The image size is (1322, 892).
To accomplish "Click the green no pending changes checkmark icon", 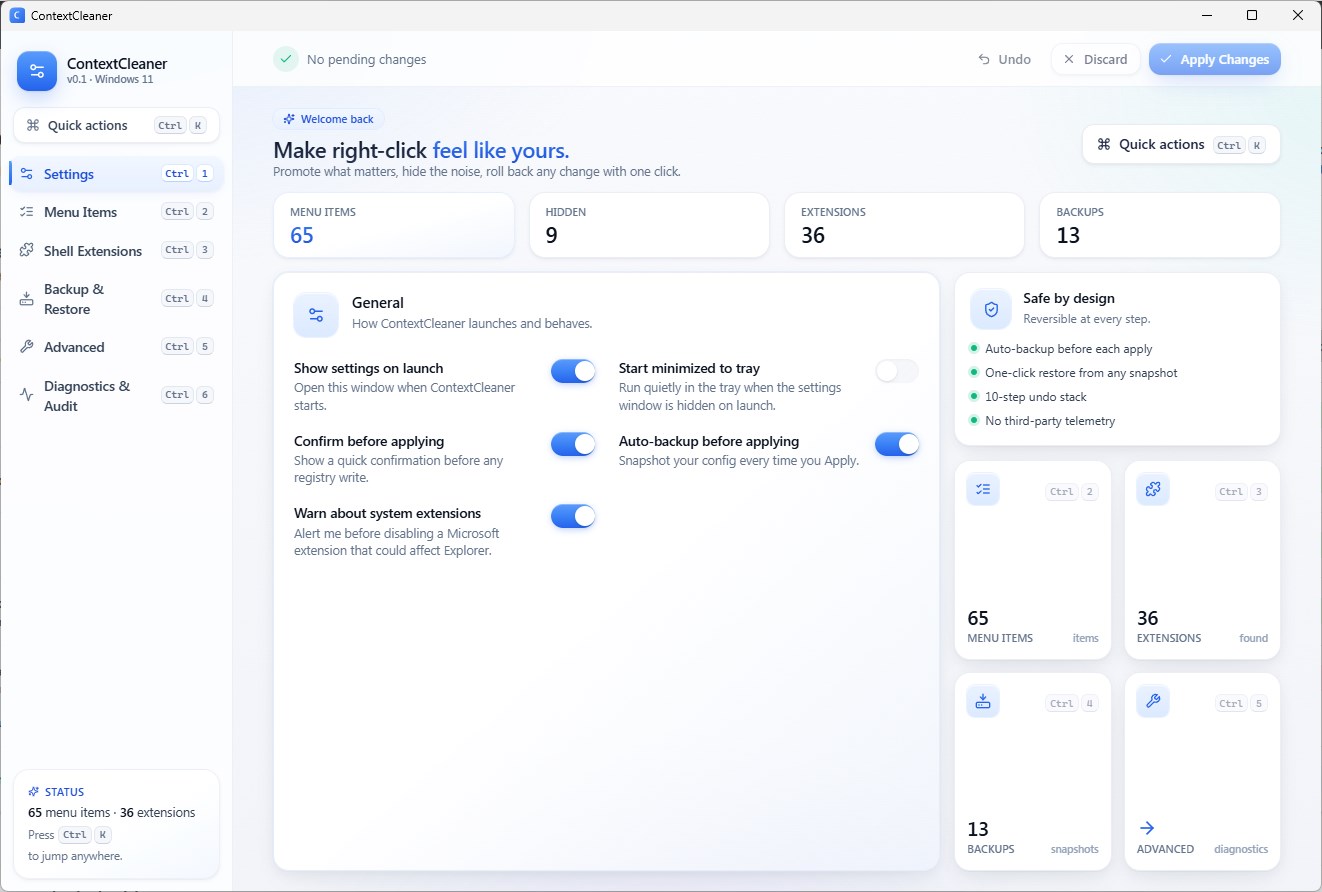I will point(286,59).
